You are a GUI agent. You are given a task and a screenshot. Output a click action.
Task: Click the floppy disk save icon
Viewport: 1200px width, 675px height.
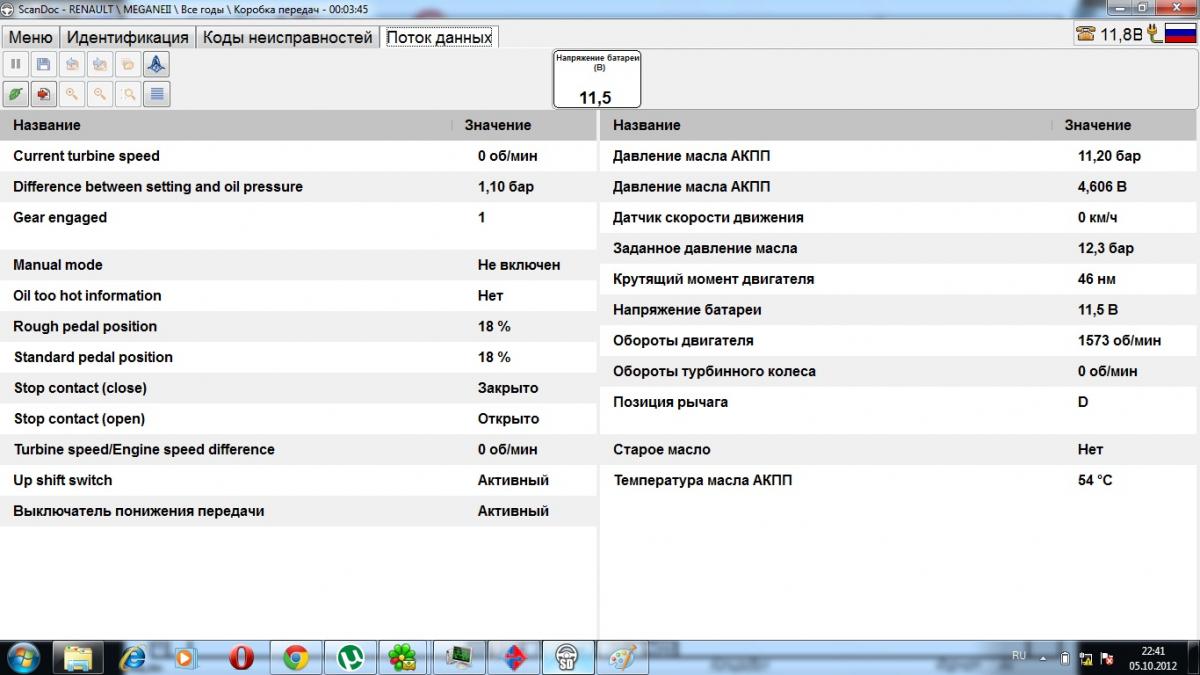(x=43, y=65)
